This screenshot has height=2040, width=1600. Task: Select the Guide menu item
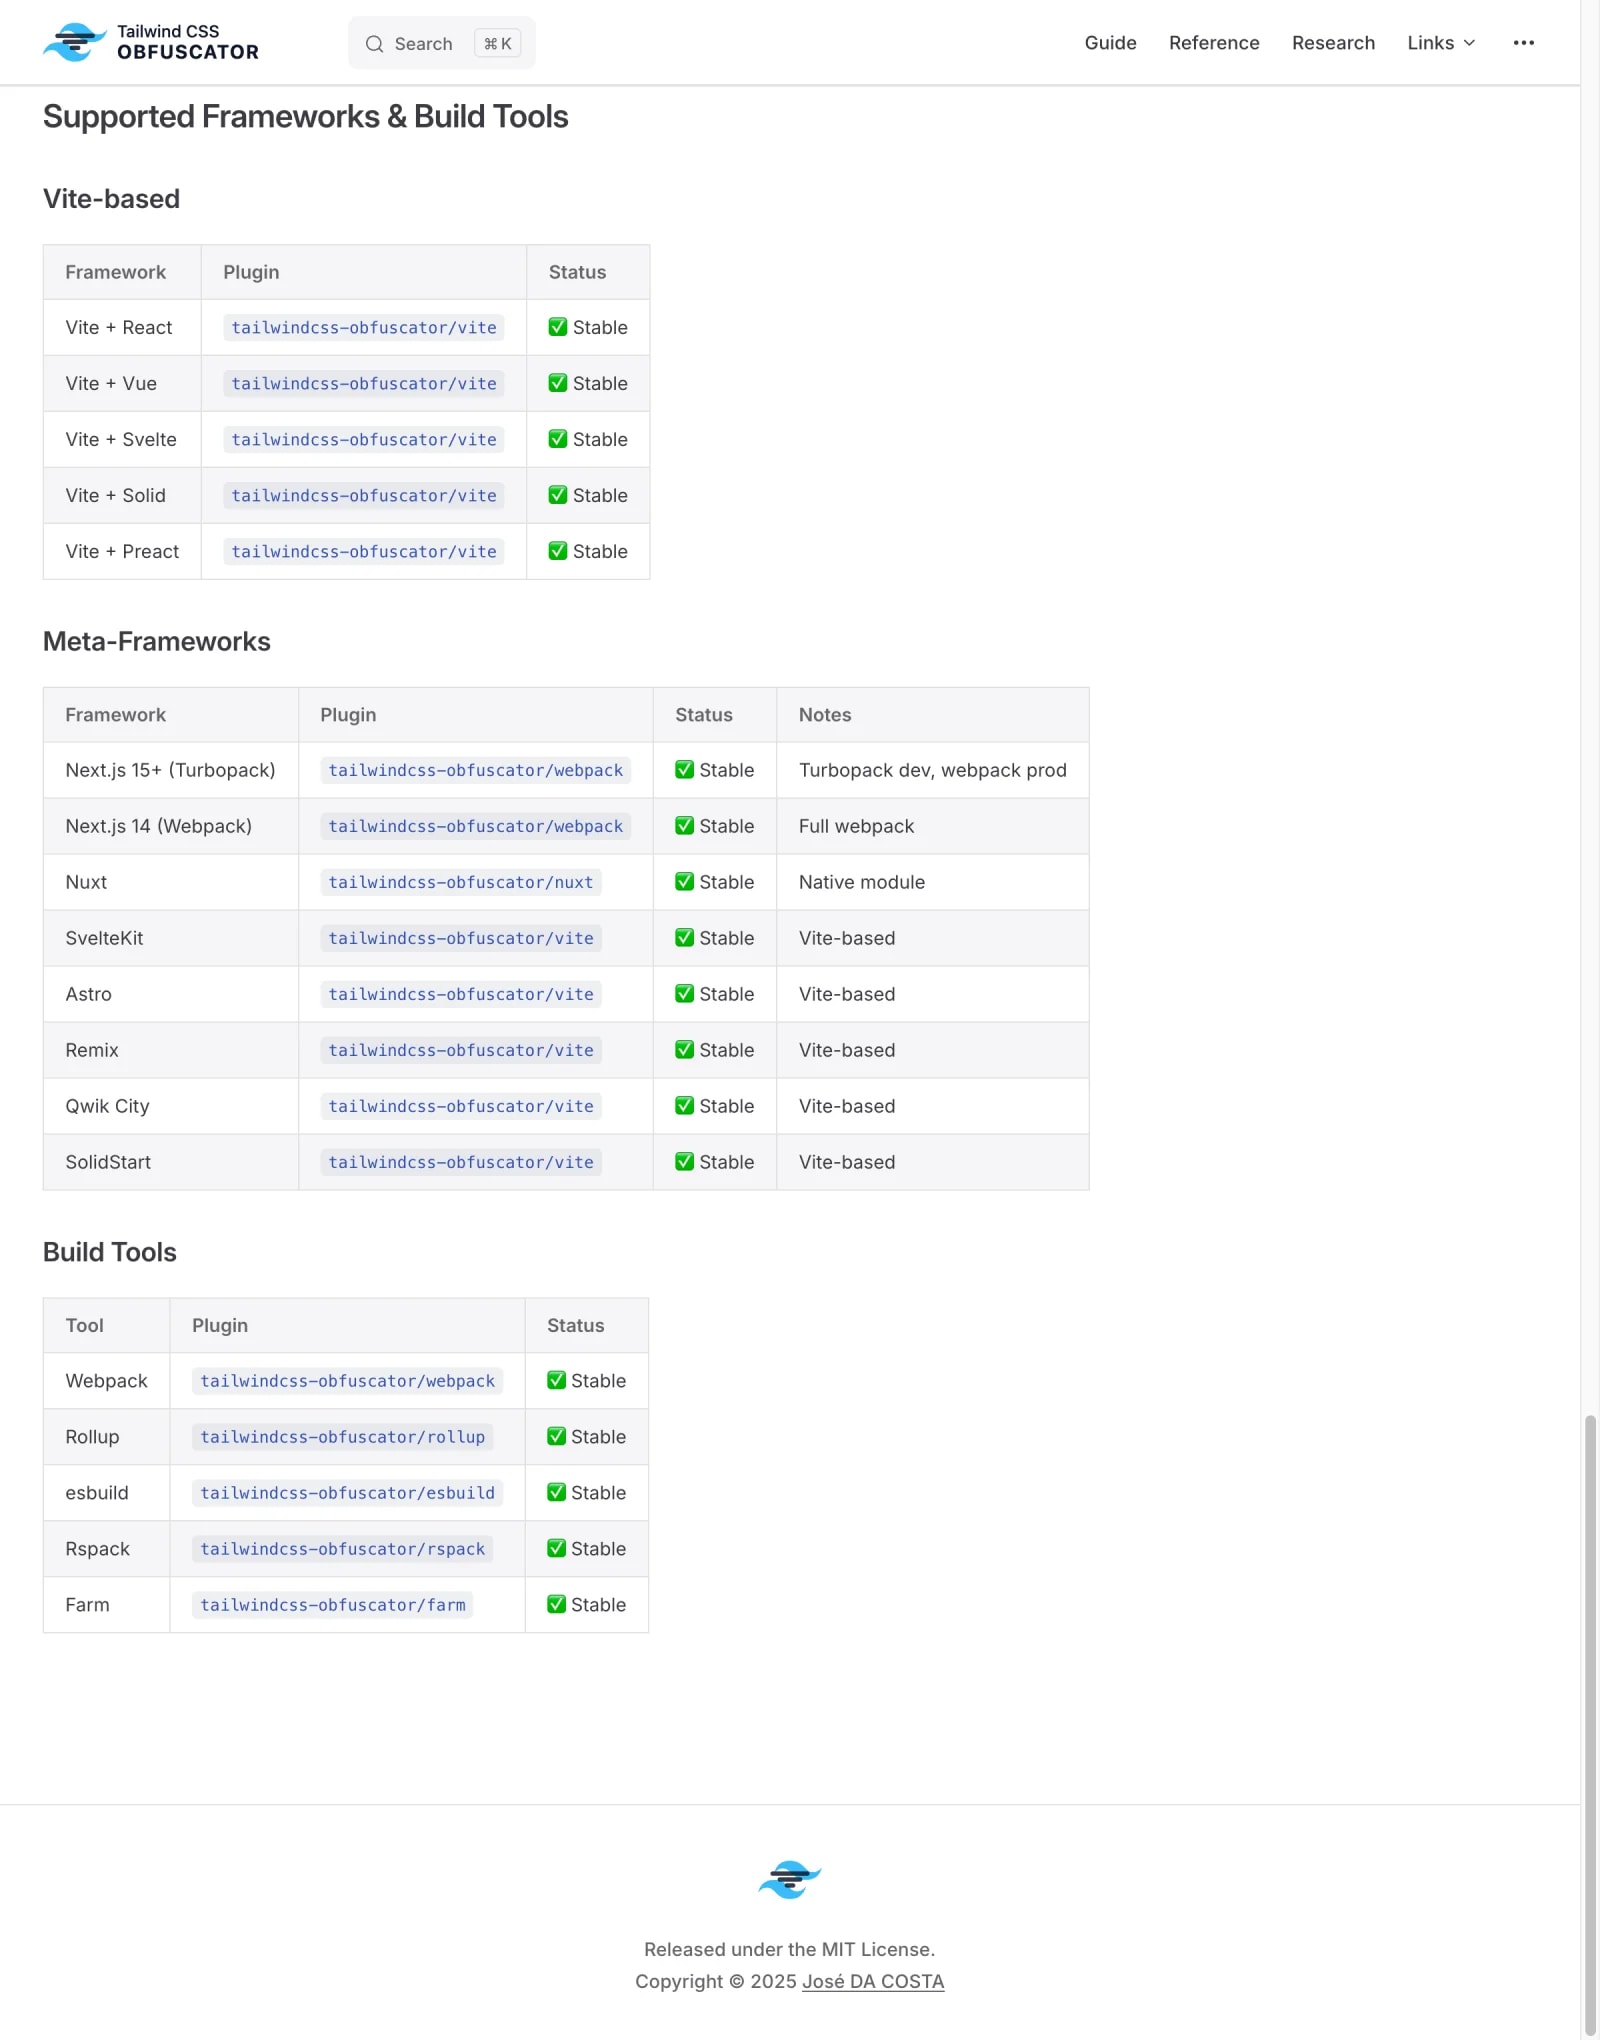[x=1110, y=42]
